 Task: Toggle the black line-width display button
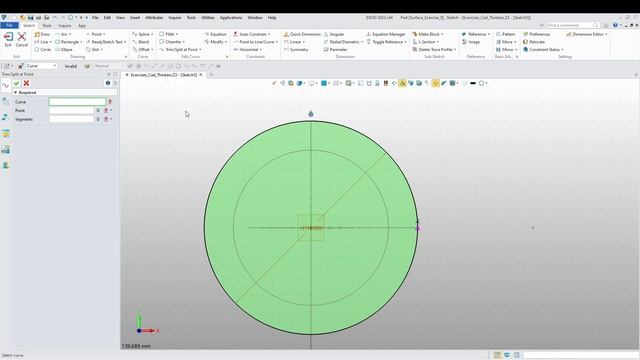click(473, 83)
